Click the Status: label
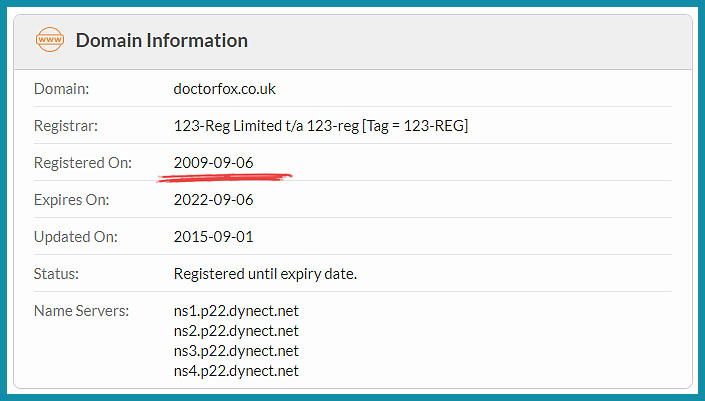705x401 pixels. click(56, 274)
